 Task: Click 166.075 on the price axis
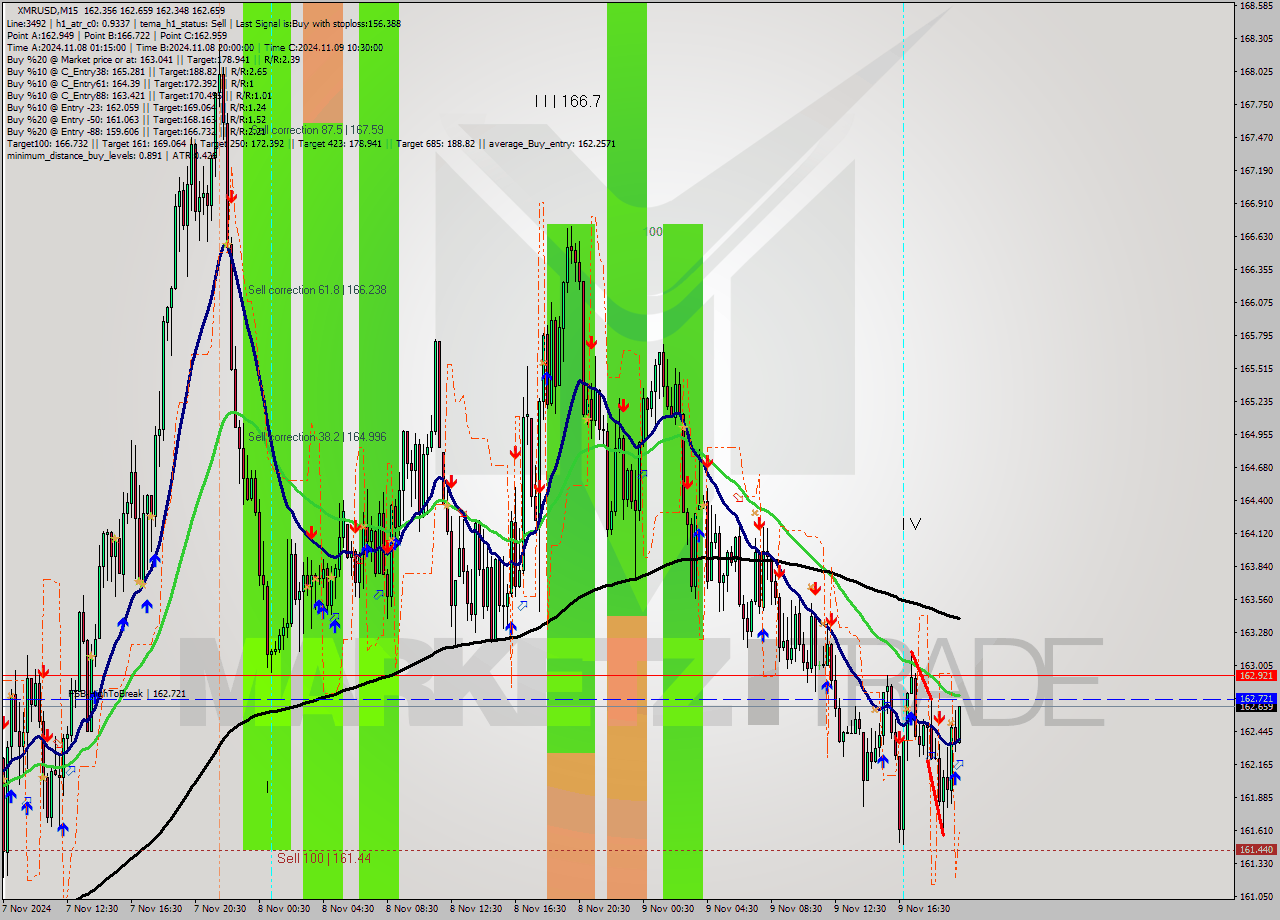(1256, 302)
